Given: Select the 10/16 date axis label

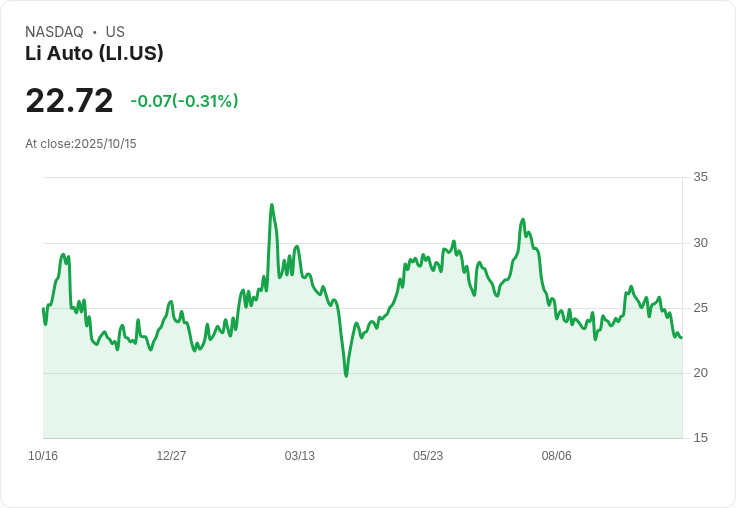Looking at the screenshot, I should [x=43, y=456].
